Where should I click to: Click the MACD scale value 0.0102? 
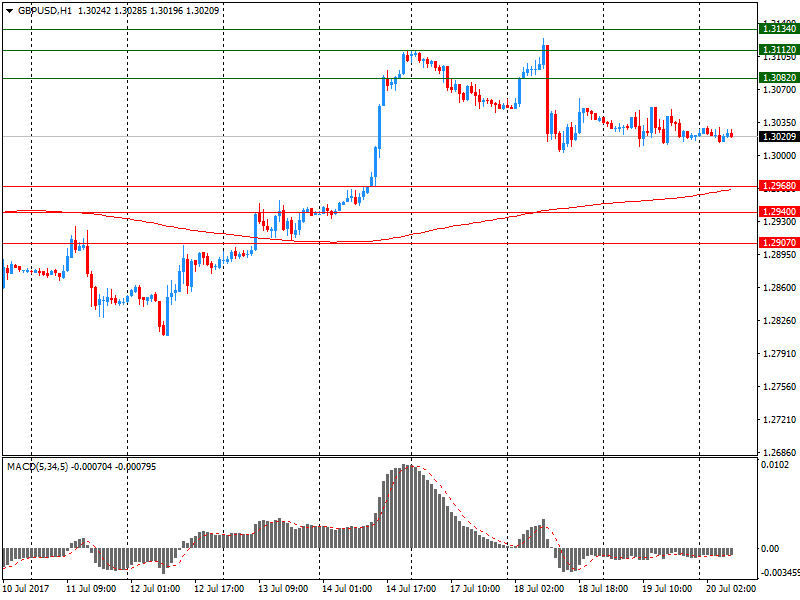(774, 465)
